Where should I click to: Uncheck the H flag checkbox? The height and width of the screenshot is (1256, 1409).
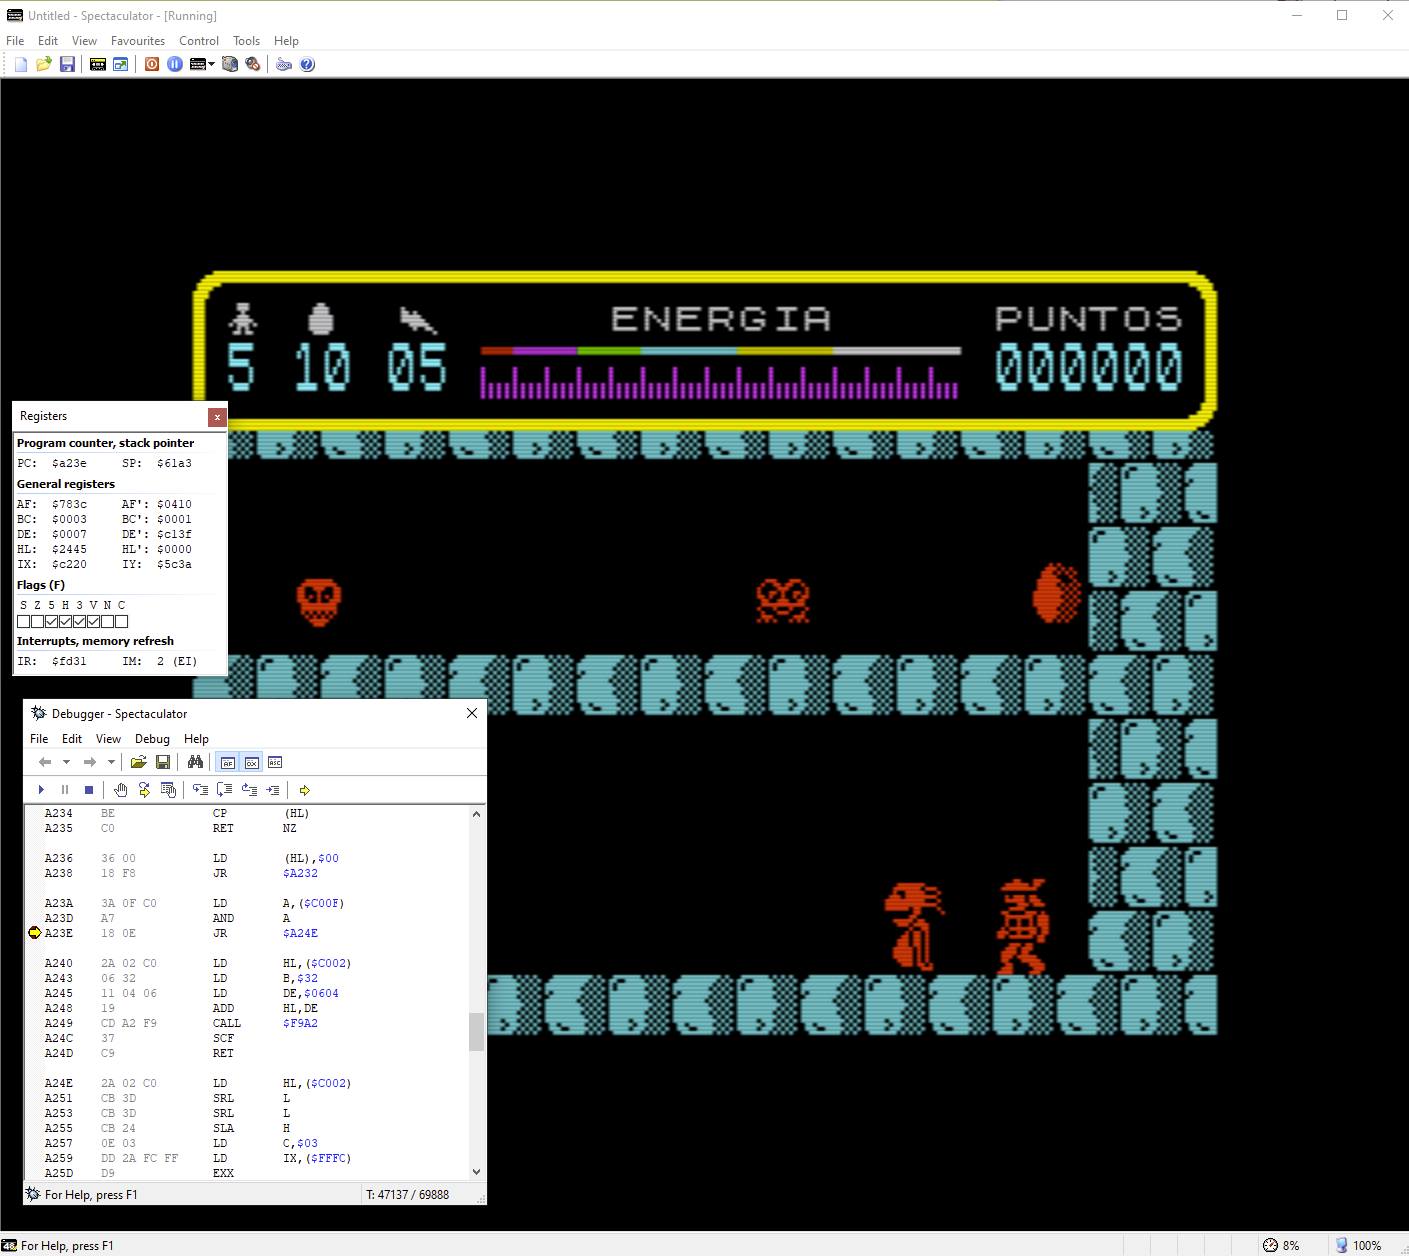click(x=65, y=621)
